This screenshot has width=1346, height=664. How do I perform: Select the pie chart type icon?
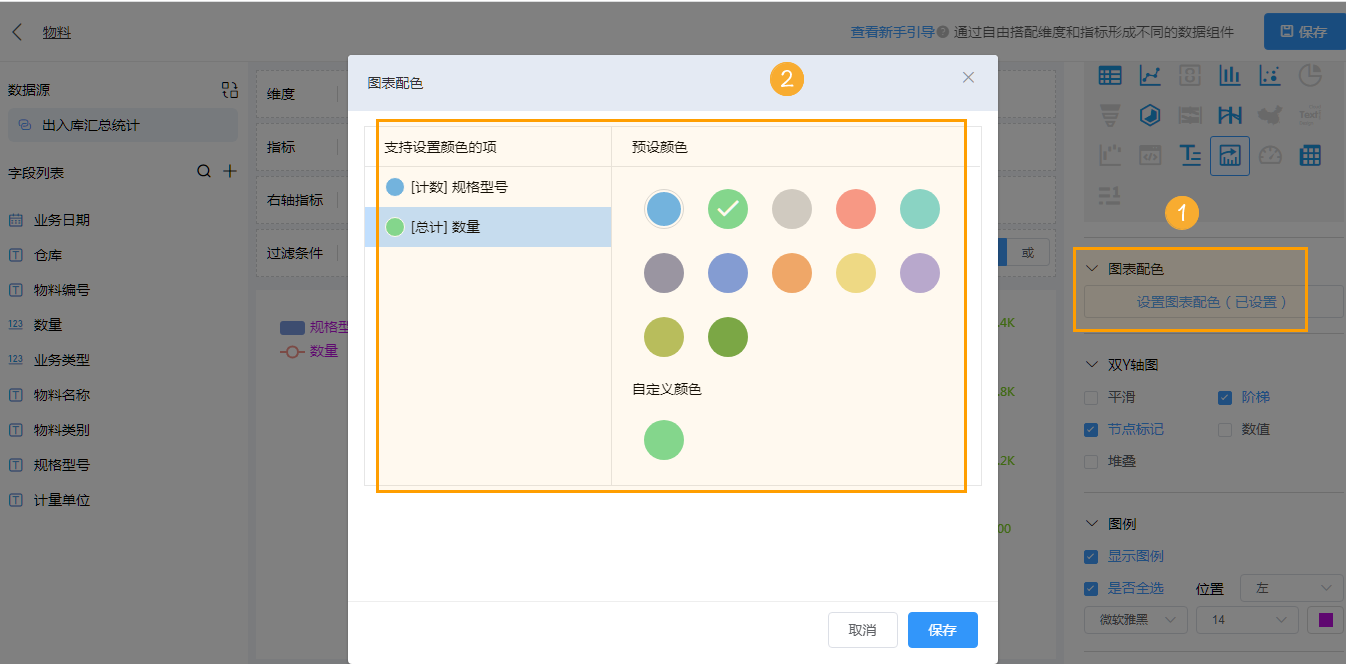(x=1310, y=76)
